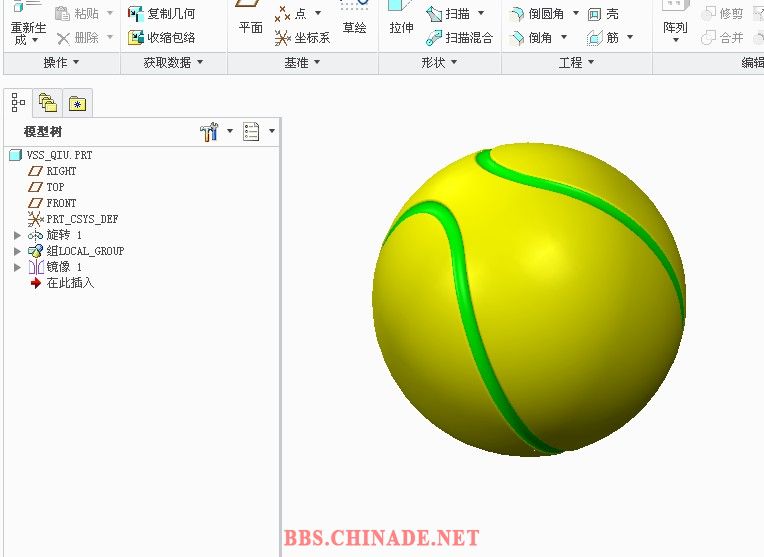Screen dimensions: 764x557
Task: Create a datum Plane (平面)
Action: [x=250, y=19]
